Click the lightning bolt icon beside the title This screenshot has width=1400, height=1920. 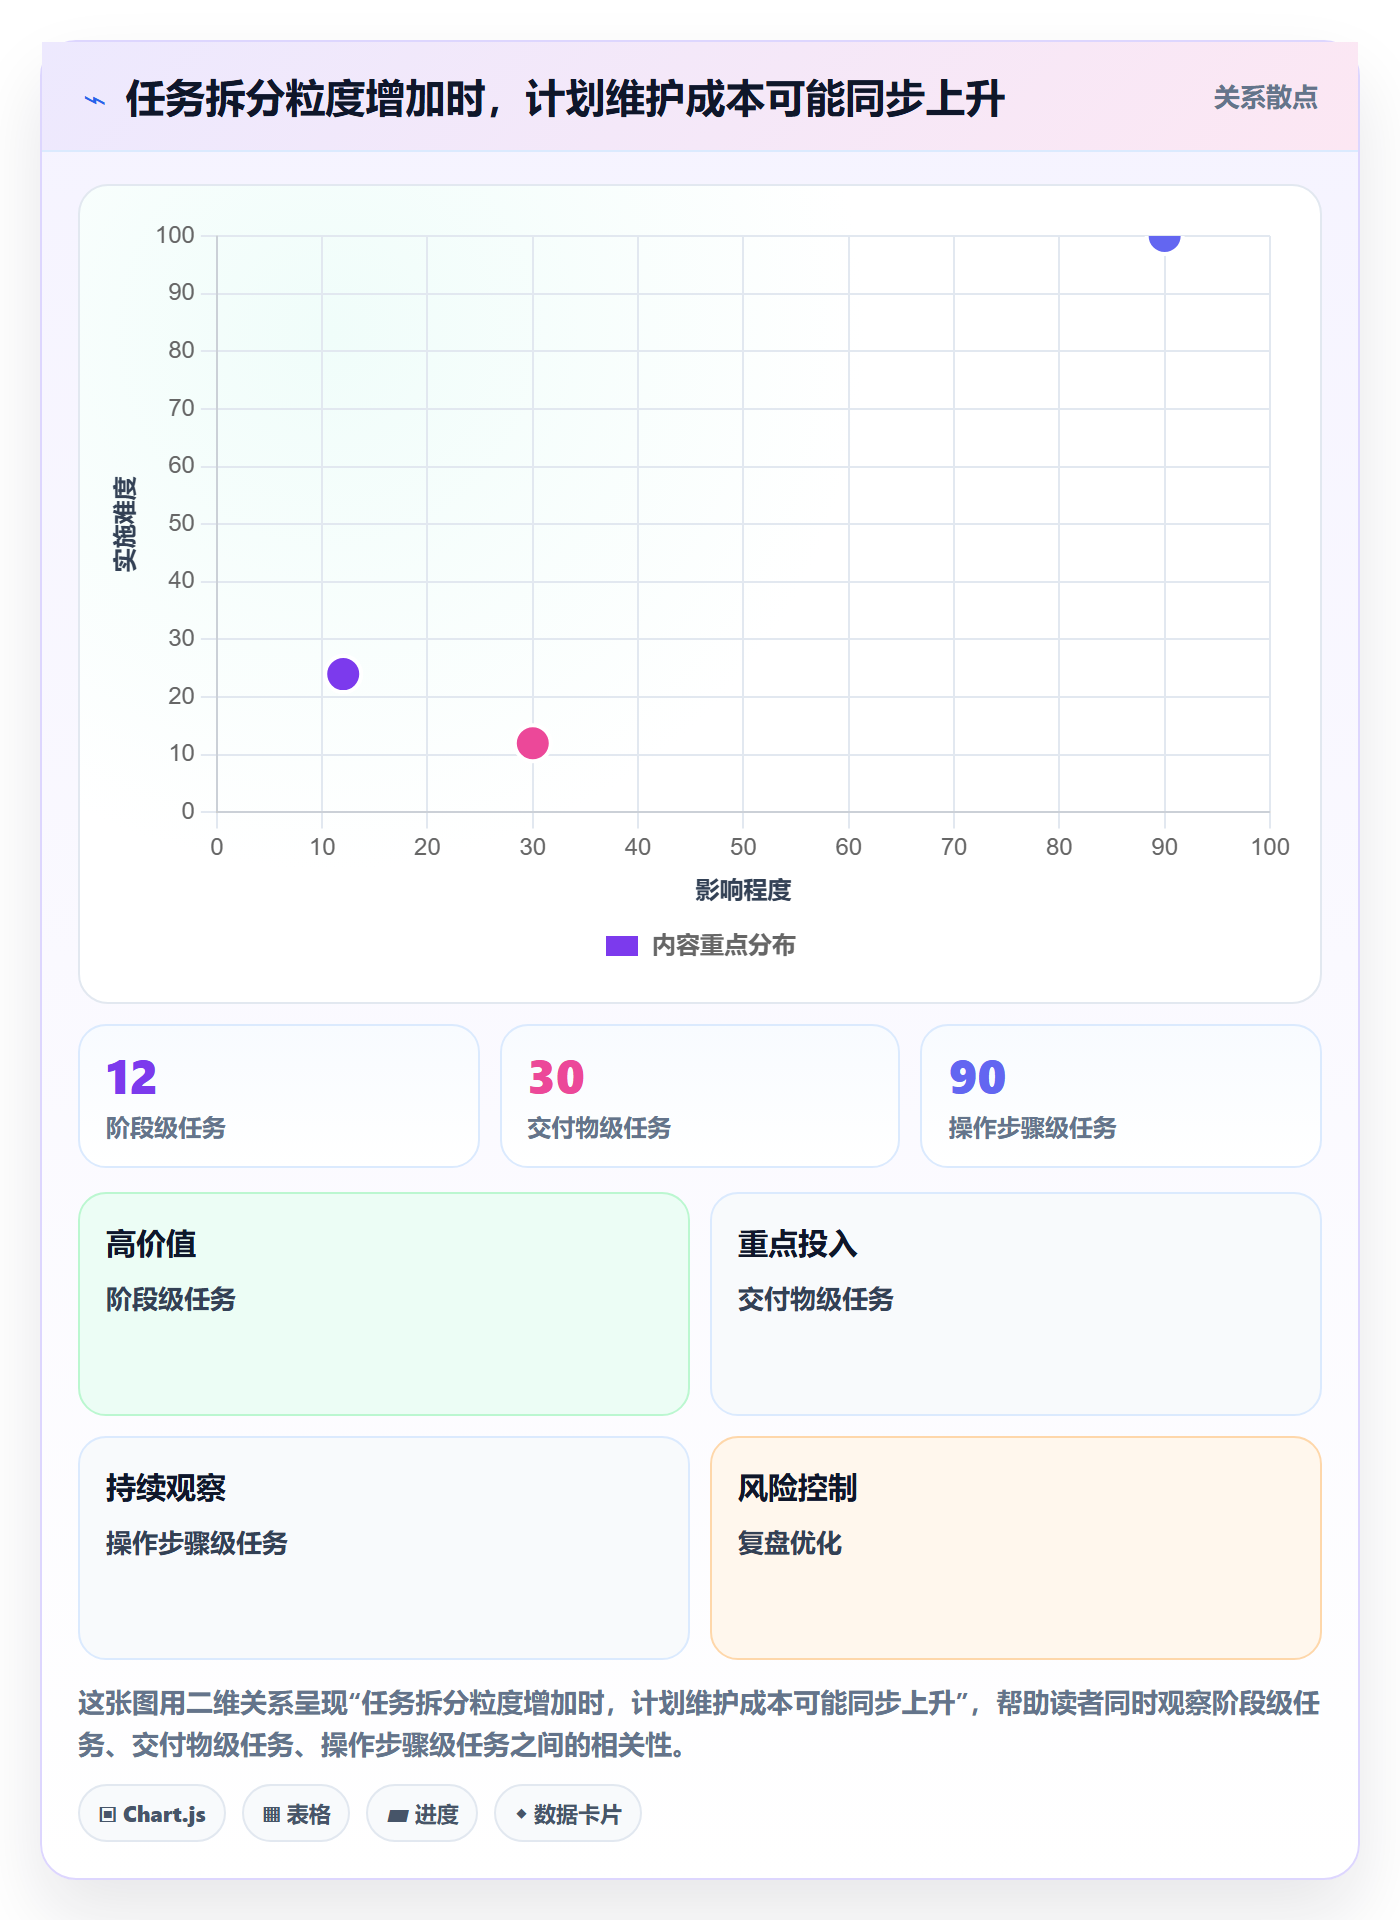(95, 100)
